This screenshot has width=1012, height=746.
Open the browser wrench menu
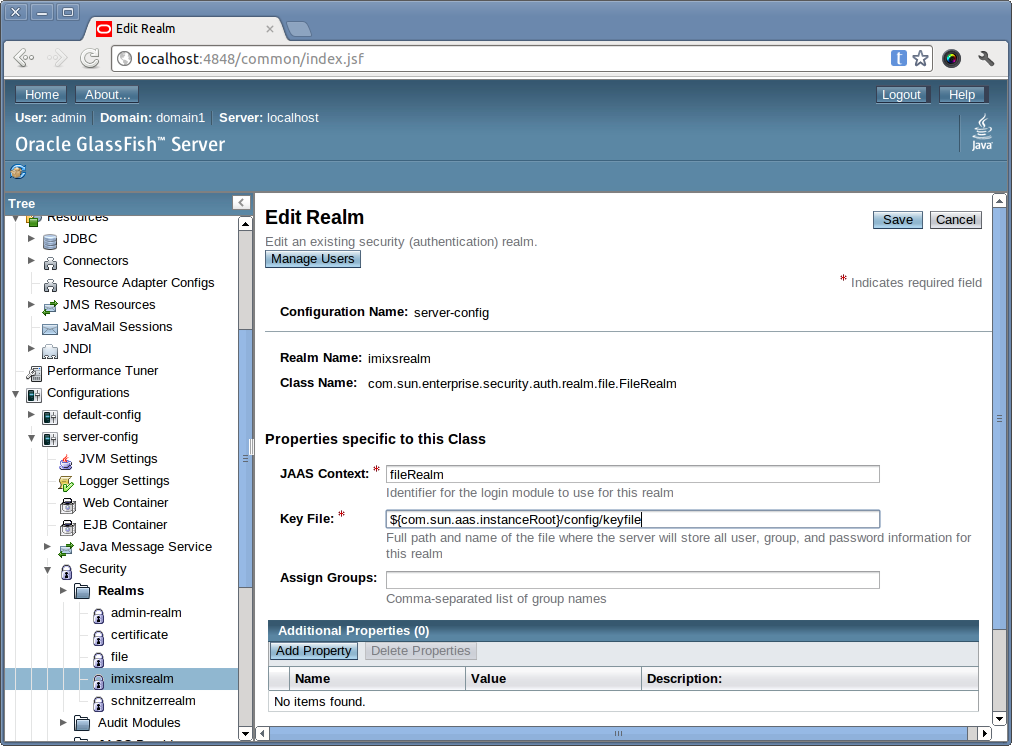986,58
